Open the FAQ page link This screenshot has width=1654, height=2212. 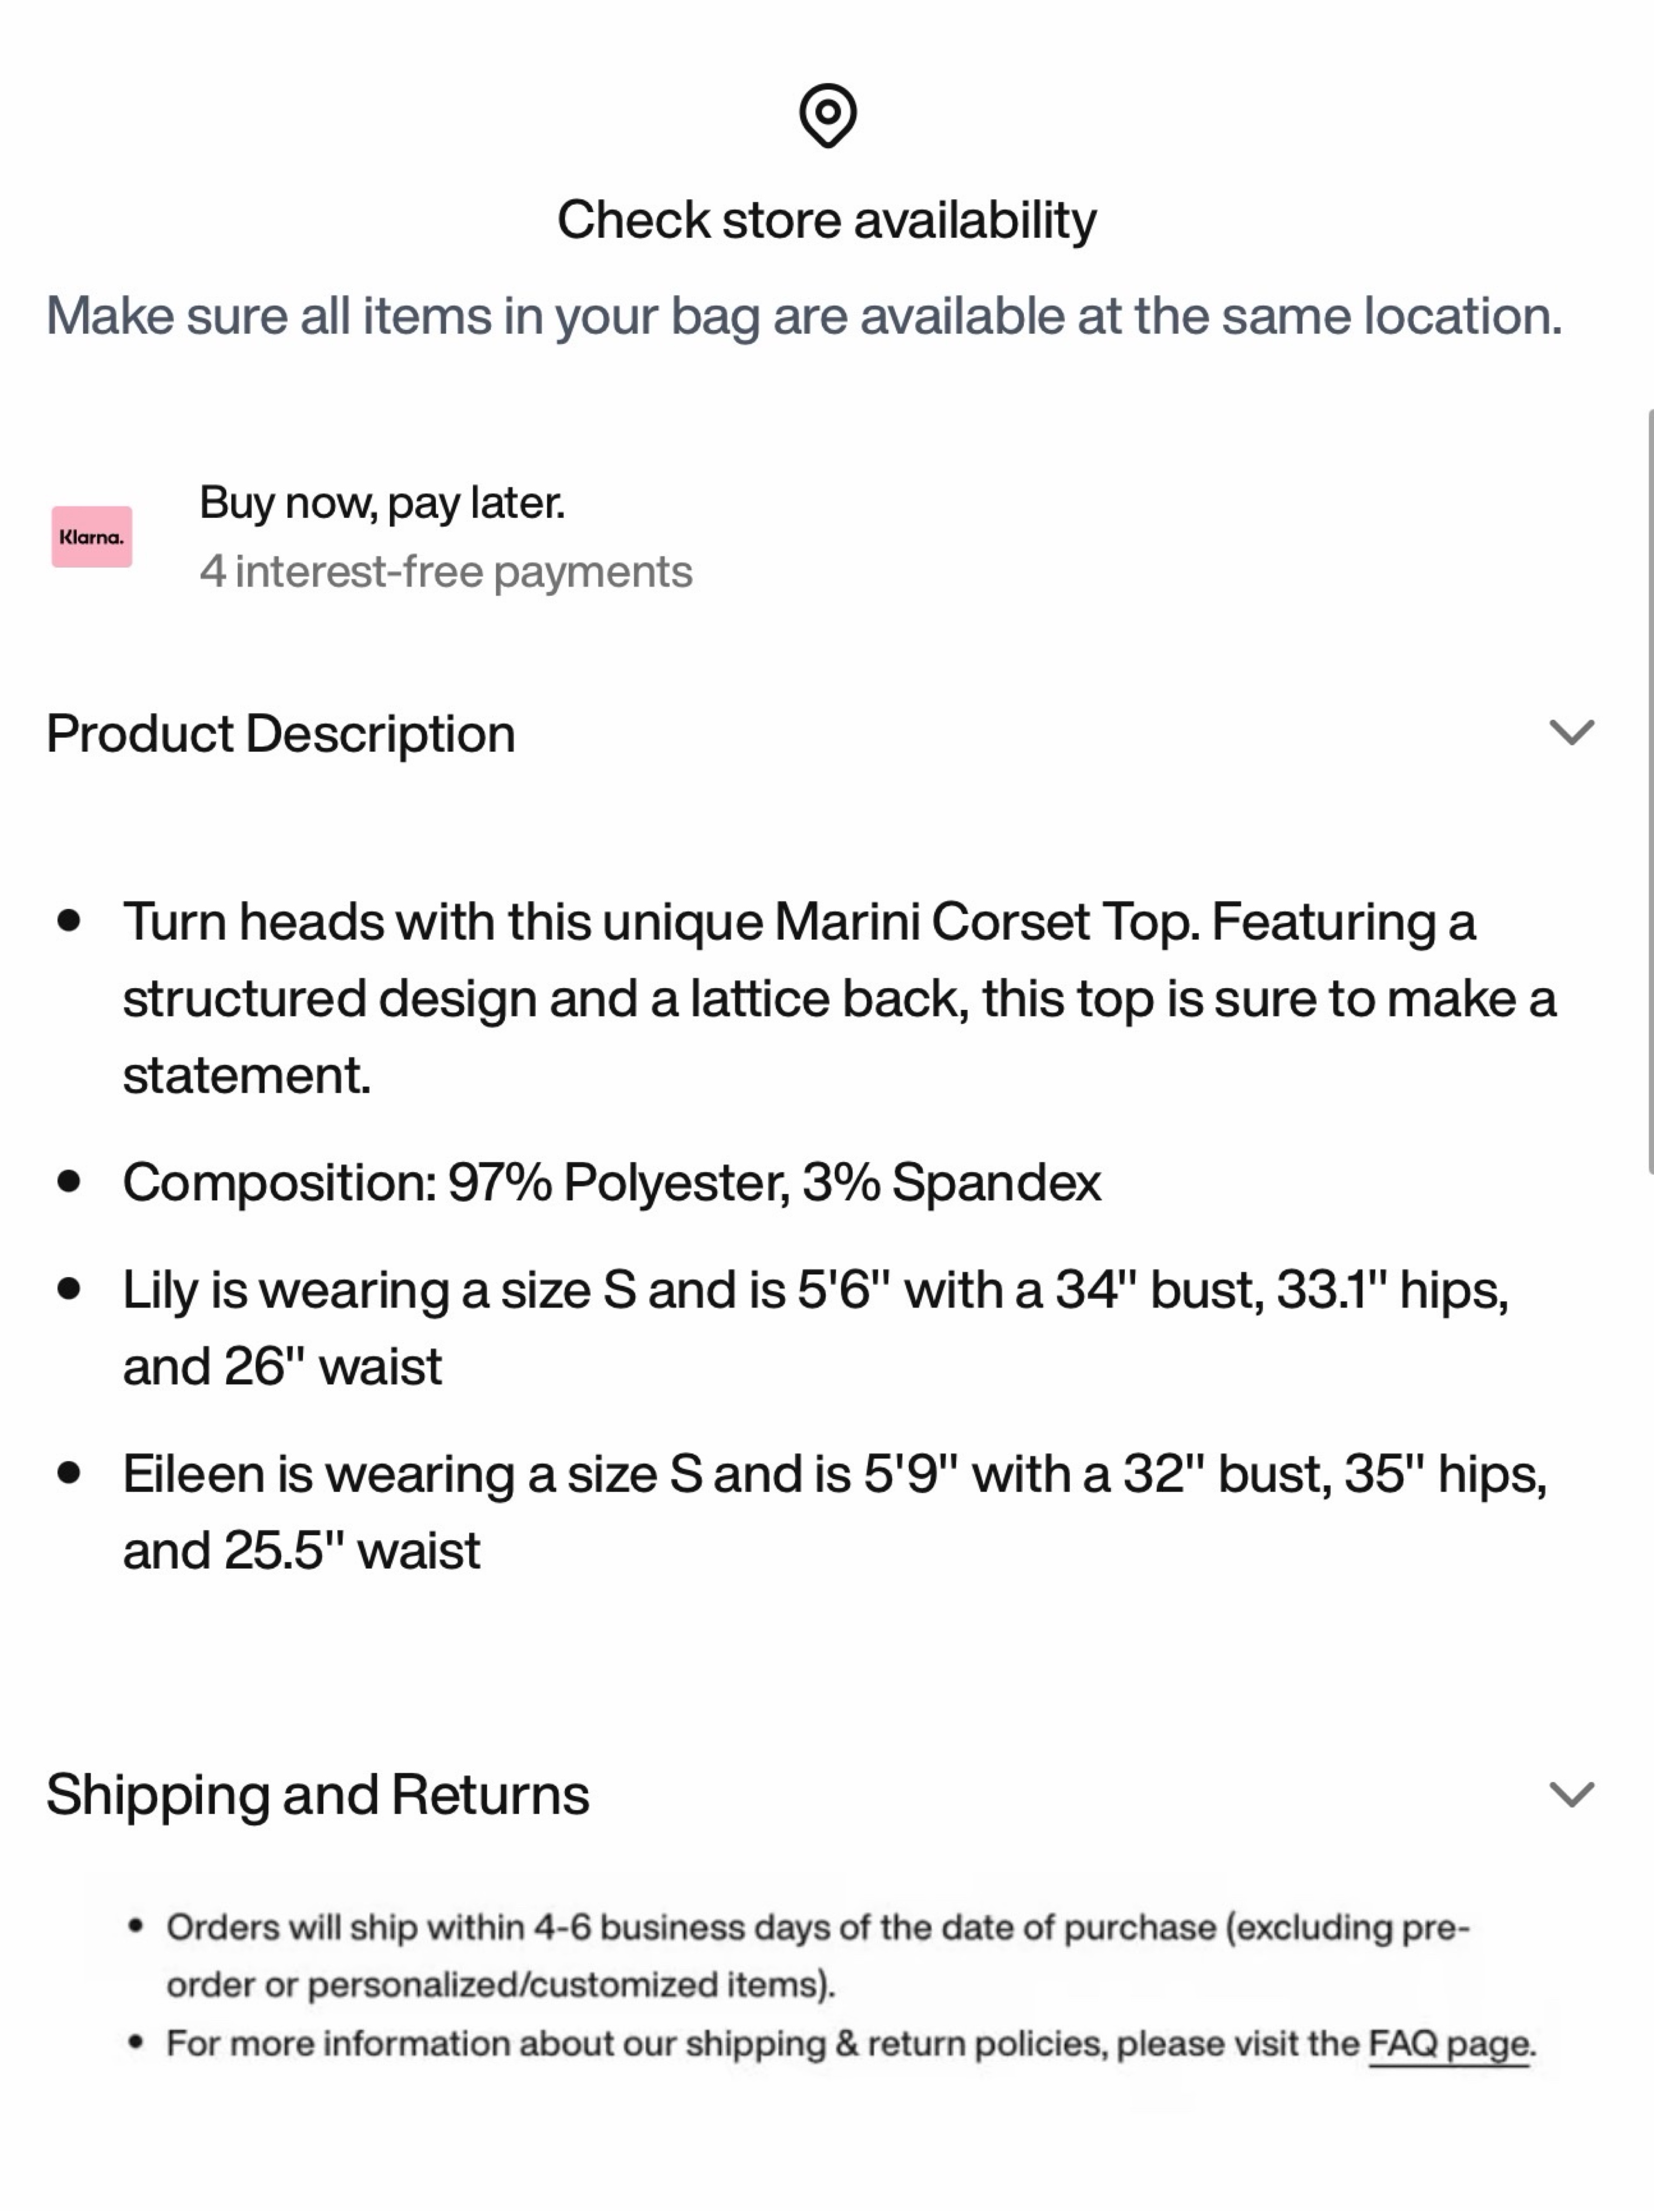tap(1449, 2044)
